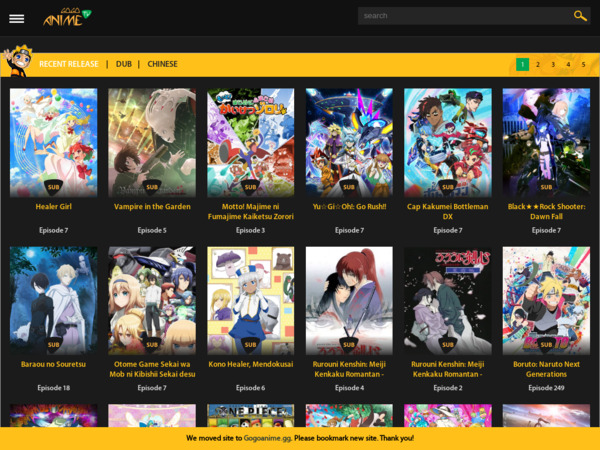This screenshot has height=450, width=600.
Task: Click Episode 18 under Baraou no Souretsu
Action: [54, 388]
